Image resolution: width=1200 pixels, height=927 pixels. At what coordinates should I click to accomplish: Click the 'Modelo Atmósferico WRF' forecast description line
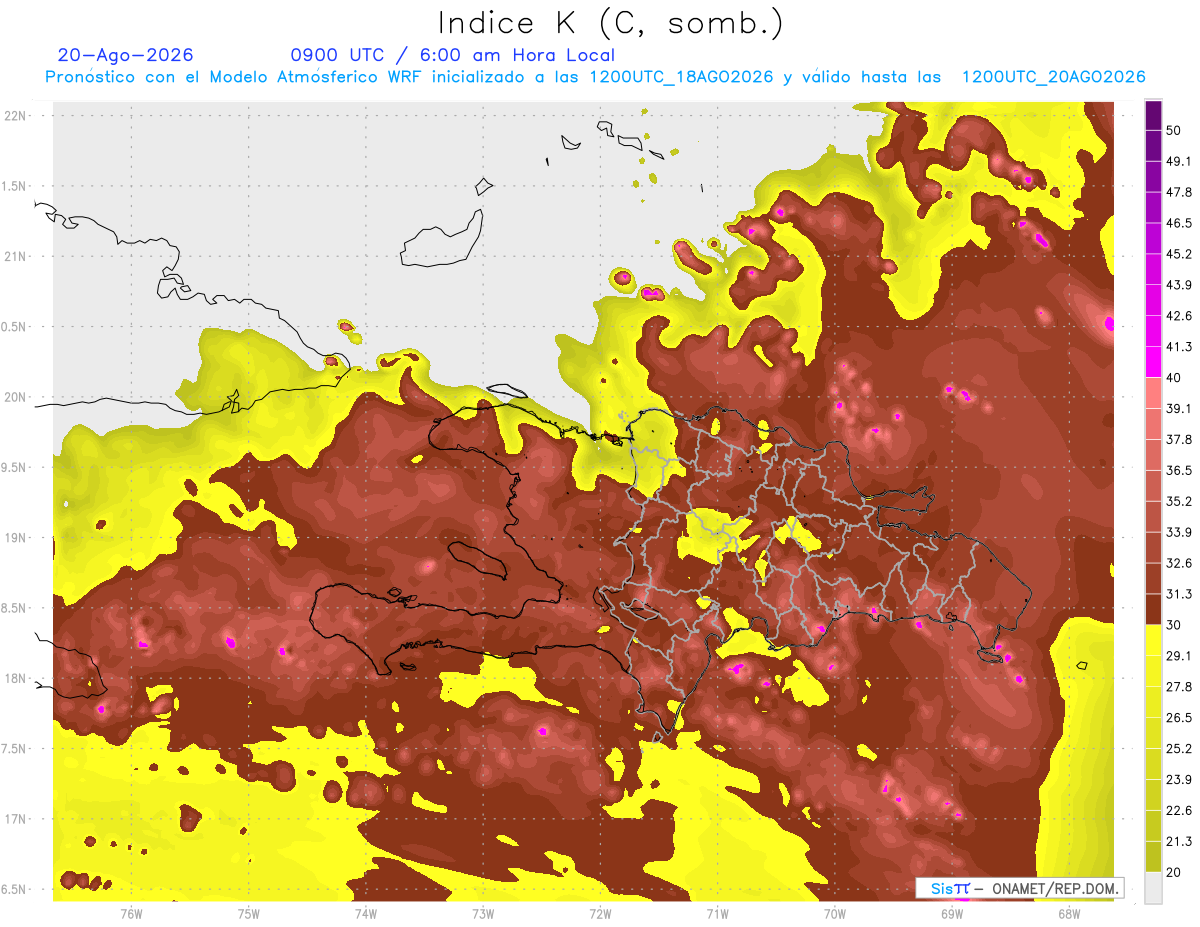(595, 77)
